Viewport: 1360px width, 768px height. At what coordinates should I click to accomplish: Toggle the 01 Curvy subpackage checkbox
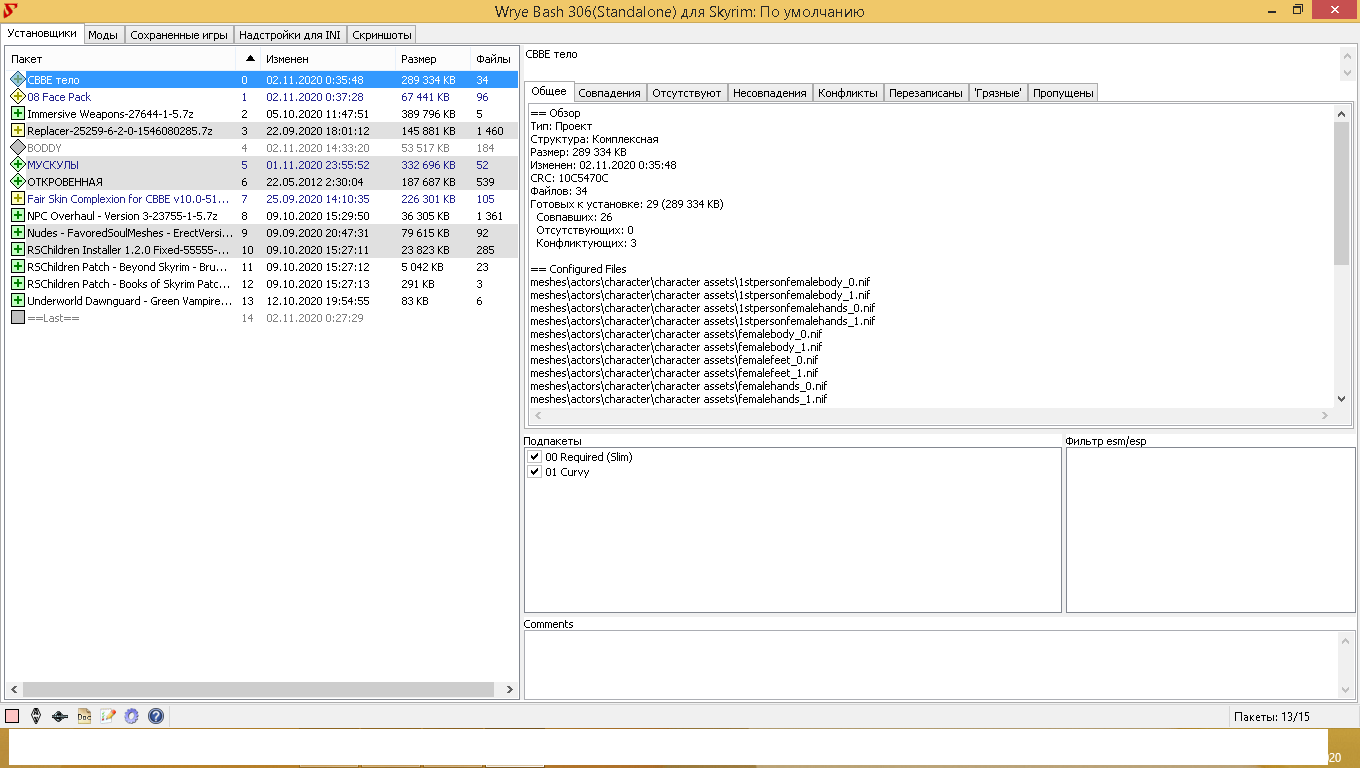pyautogui.click(x=534, y=472)
